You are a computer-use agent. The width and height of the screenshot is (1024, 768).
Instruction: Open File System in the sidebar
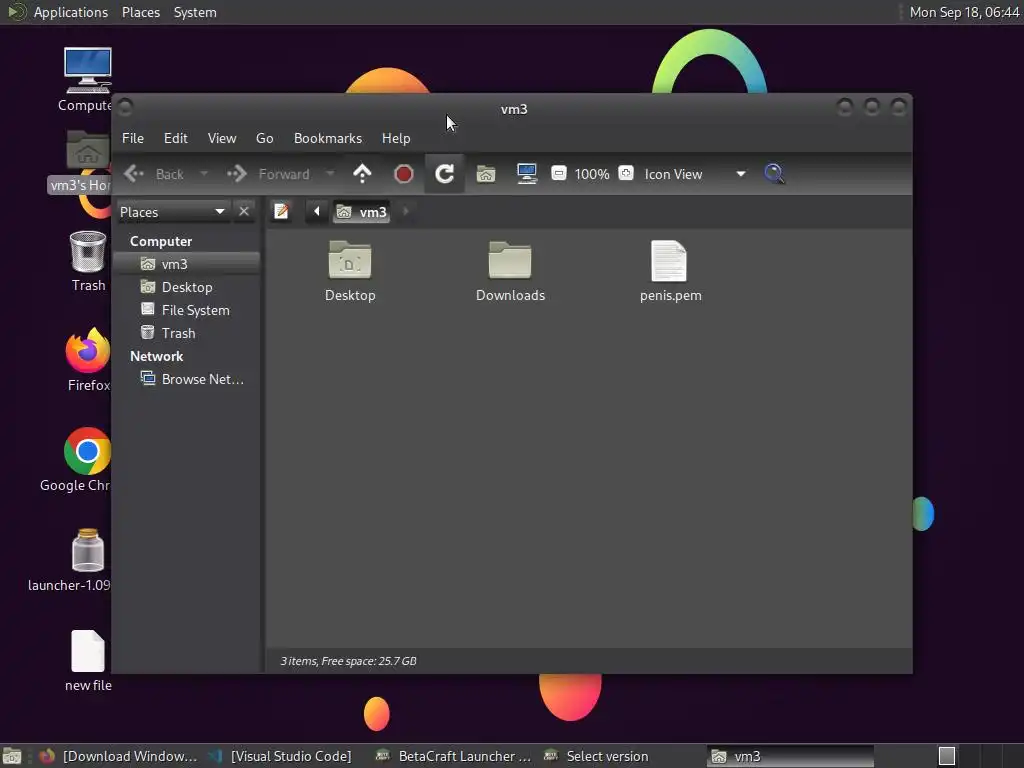(187, 310)
